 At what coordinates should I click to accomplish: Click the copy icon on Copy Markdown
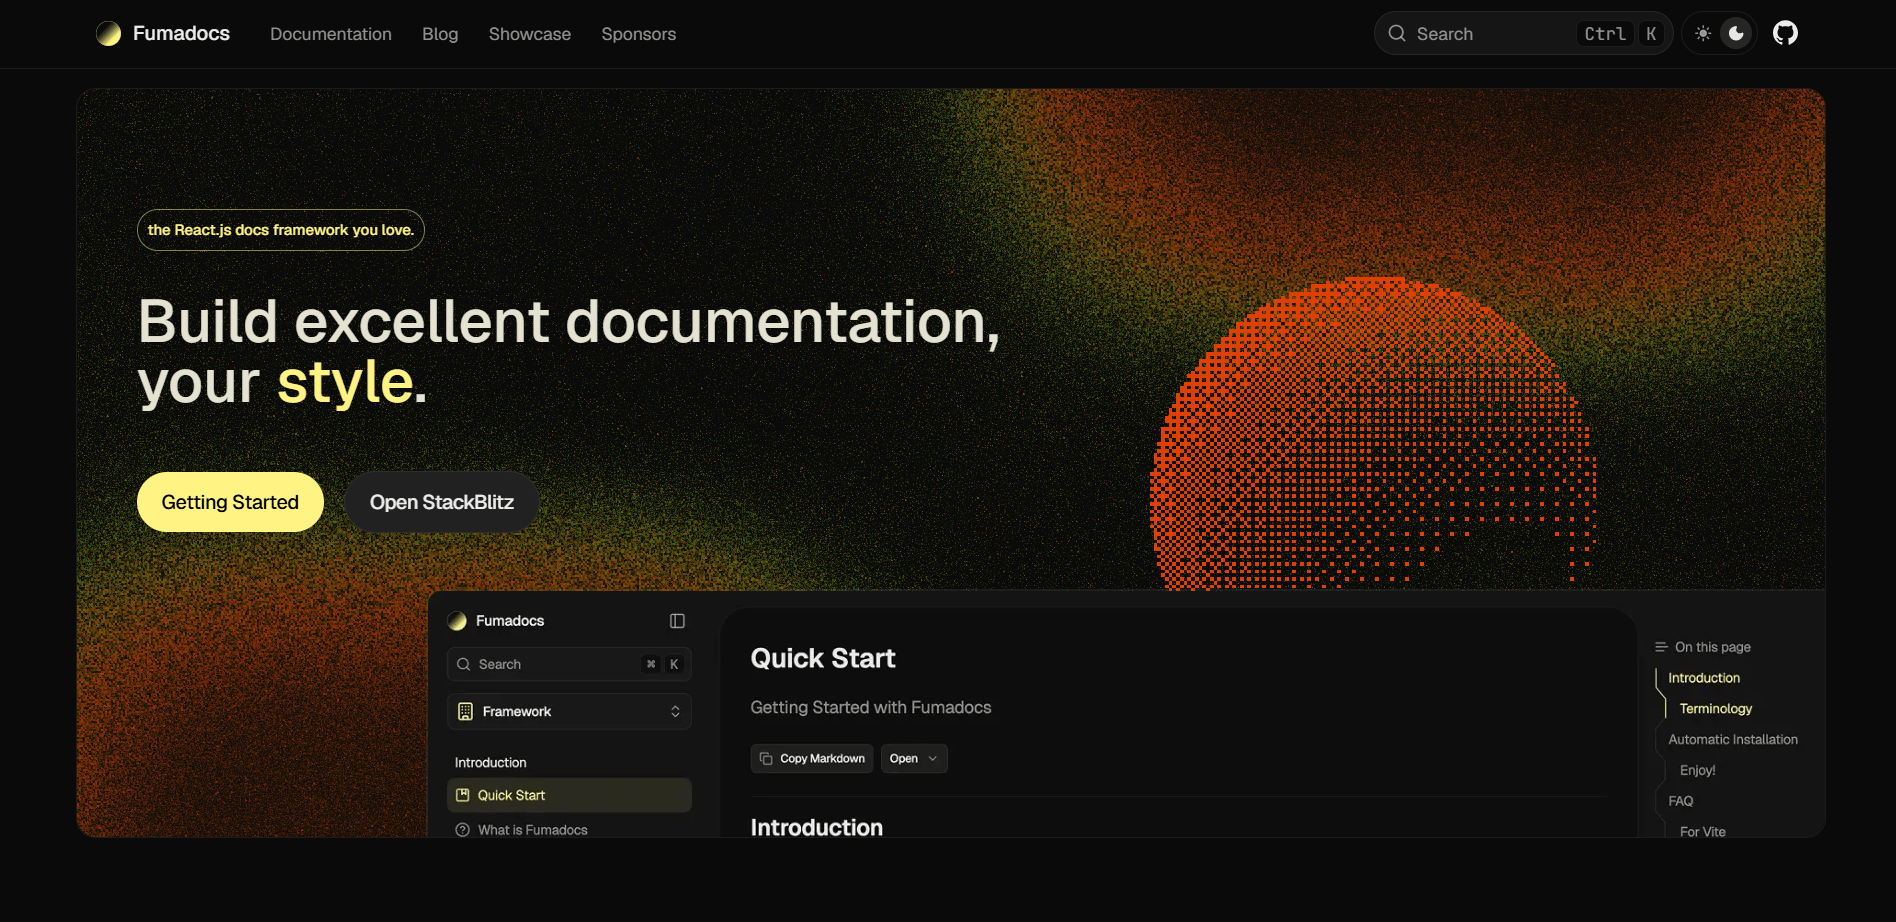(766, 759)
